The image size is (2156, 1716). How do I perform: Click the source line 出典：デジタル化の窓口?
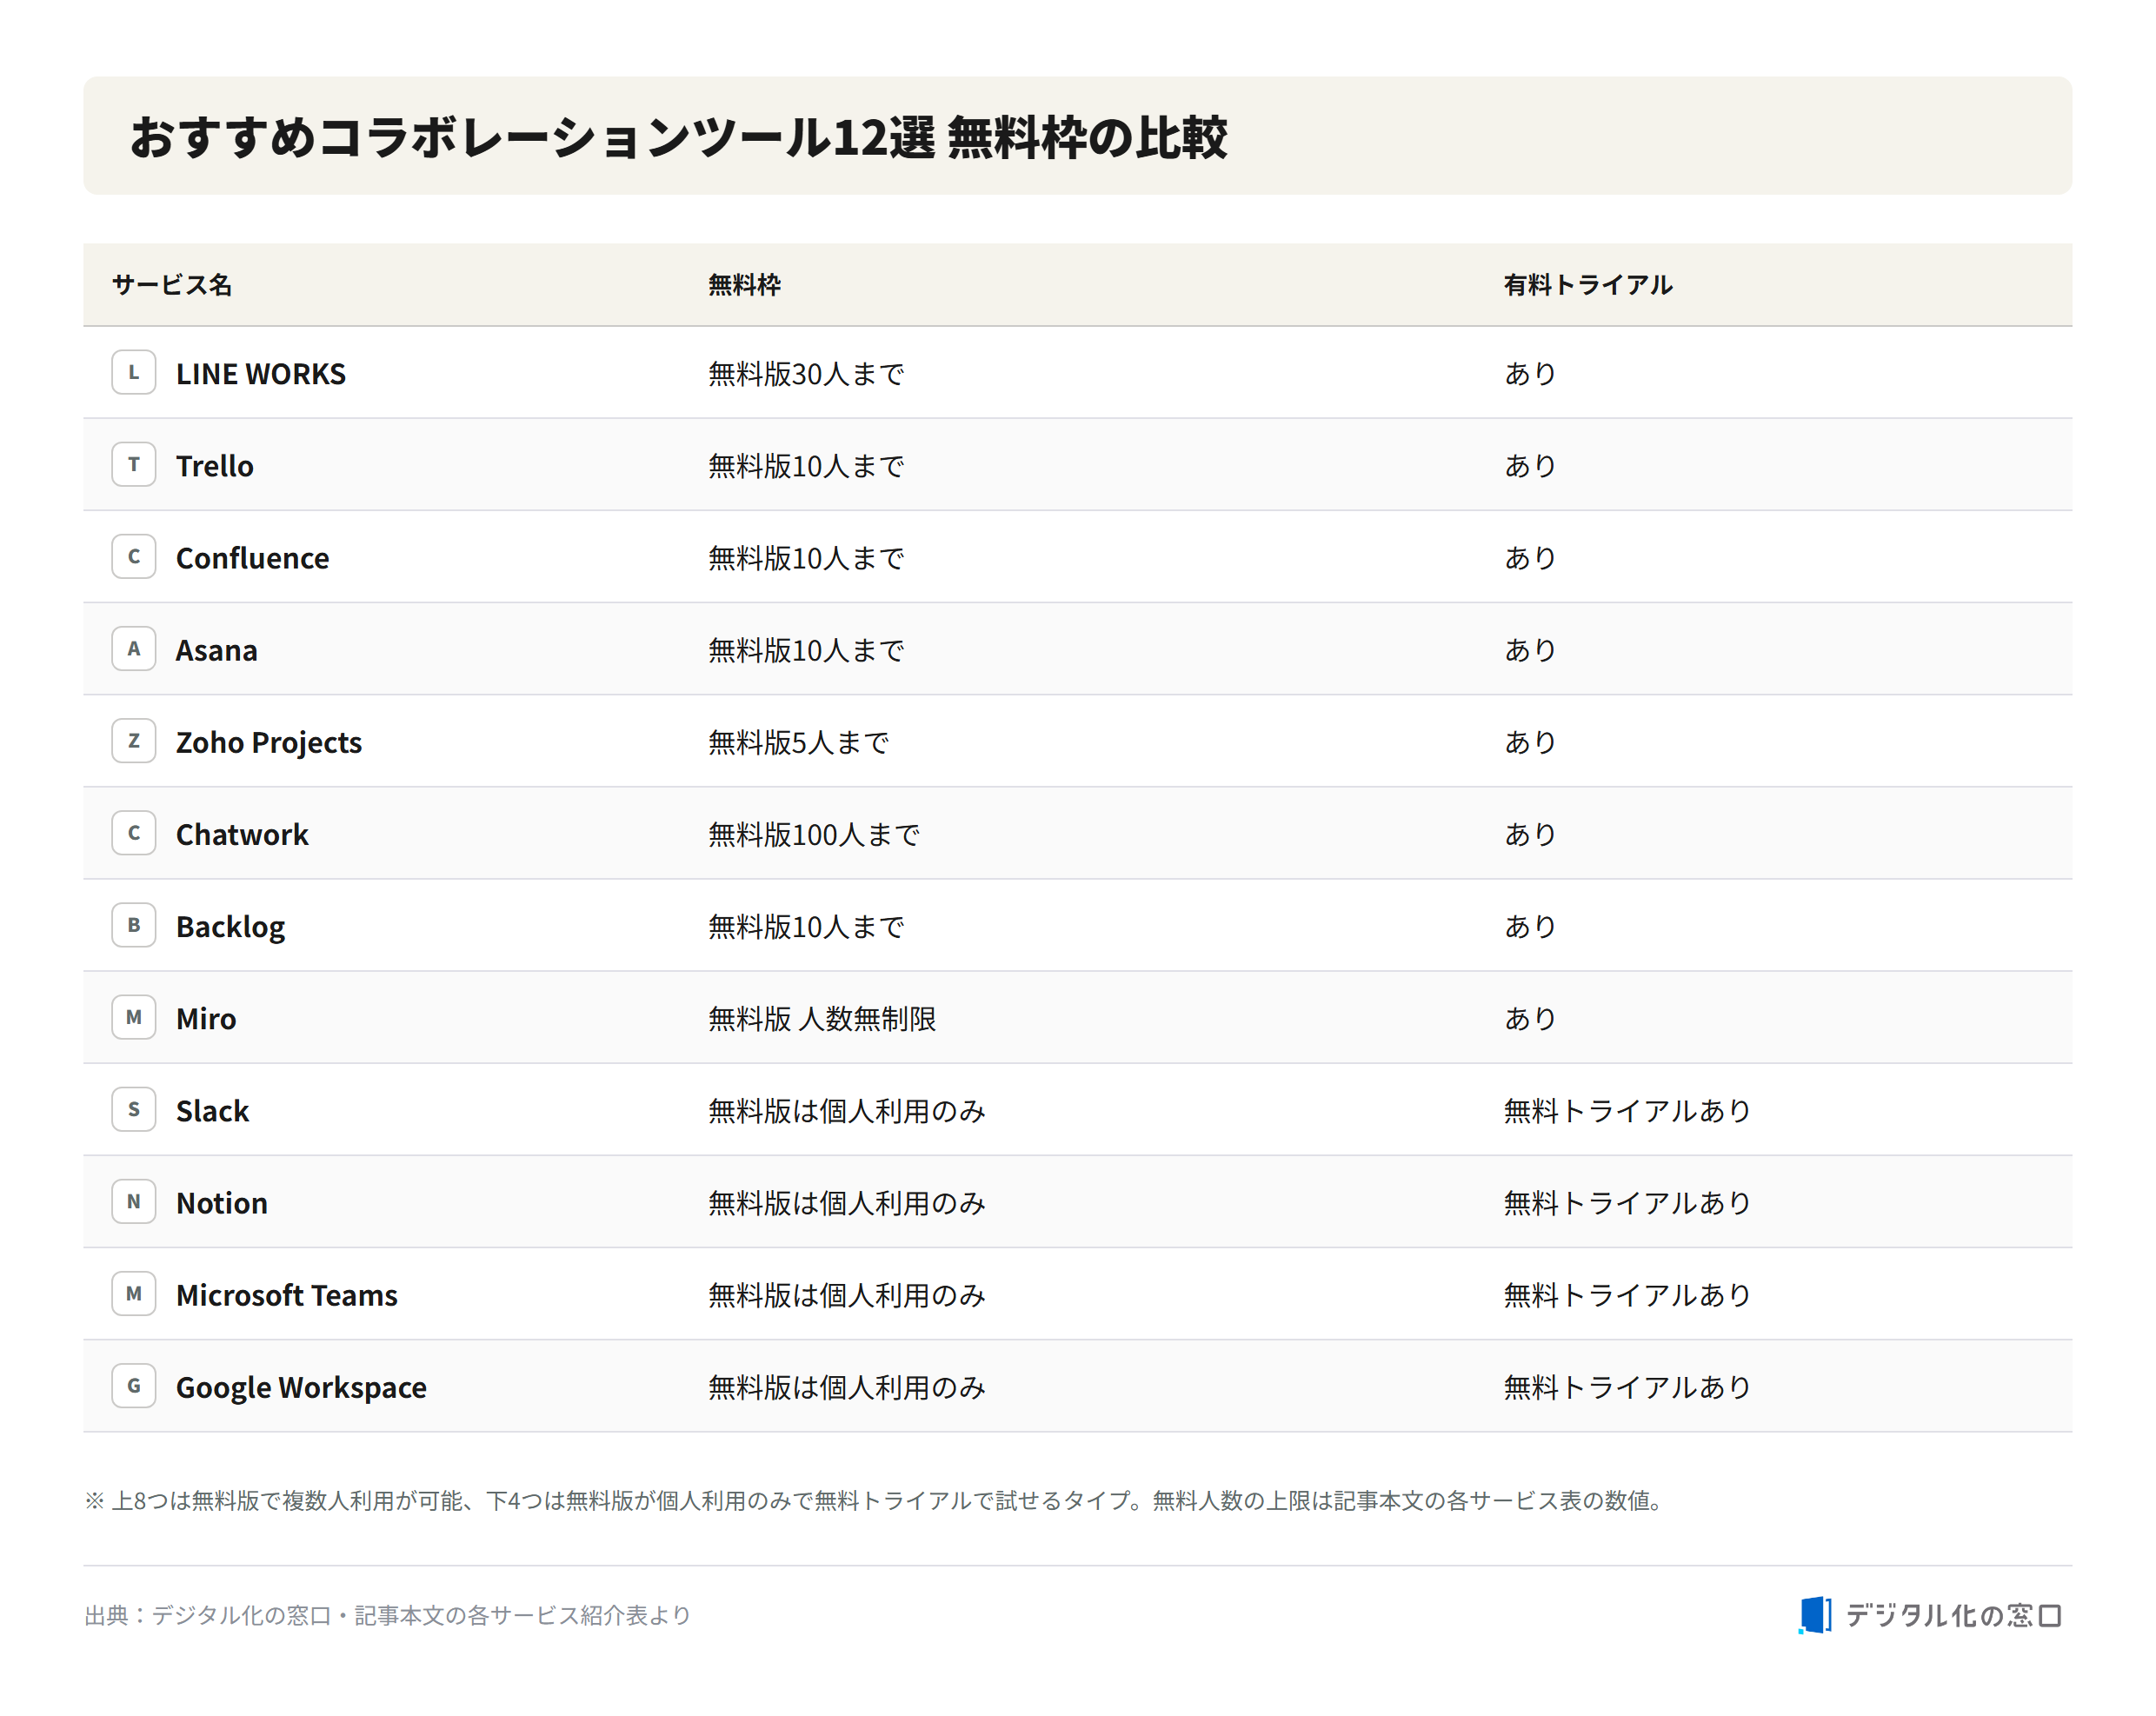tap(387, 1615)
